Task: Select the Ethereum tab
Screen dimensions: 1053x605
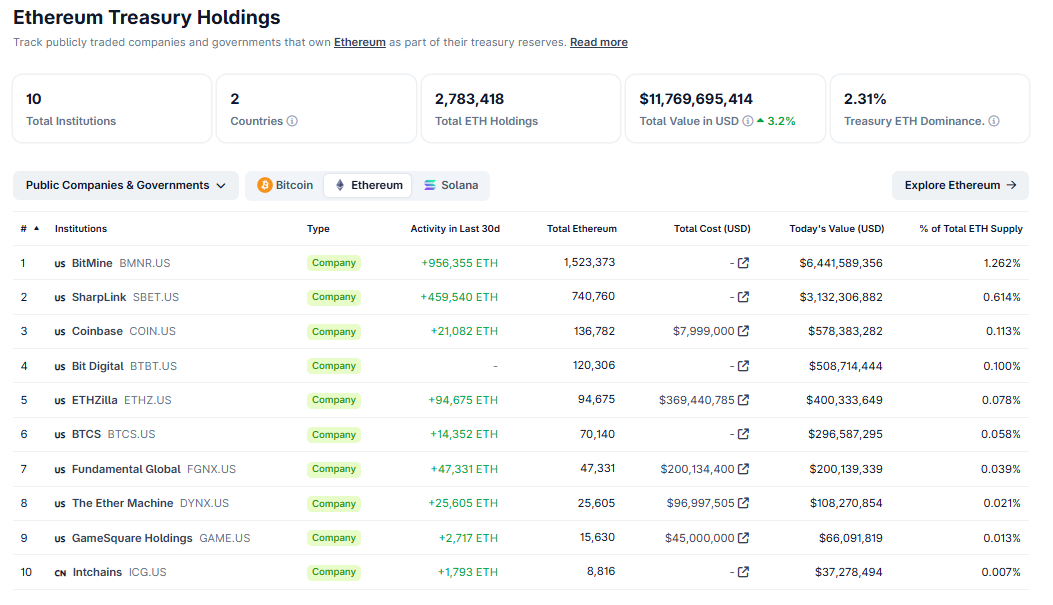Action: pyautogui.click(x=369, y=185)
